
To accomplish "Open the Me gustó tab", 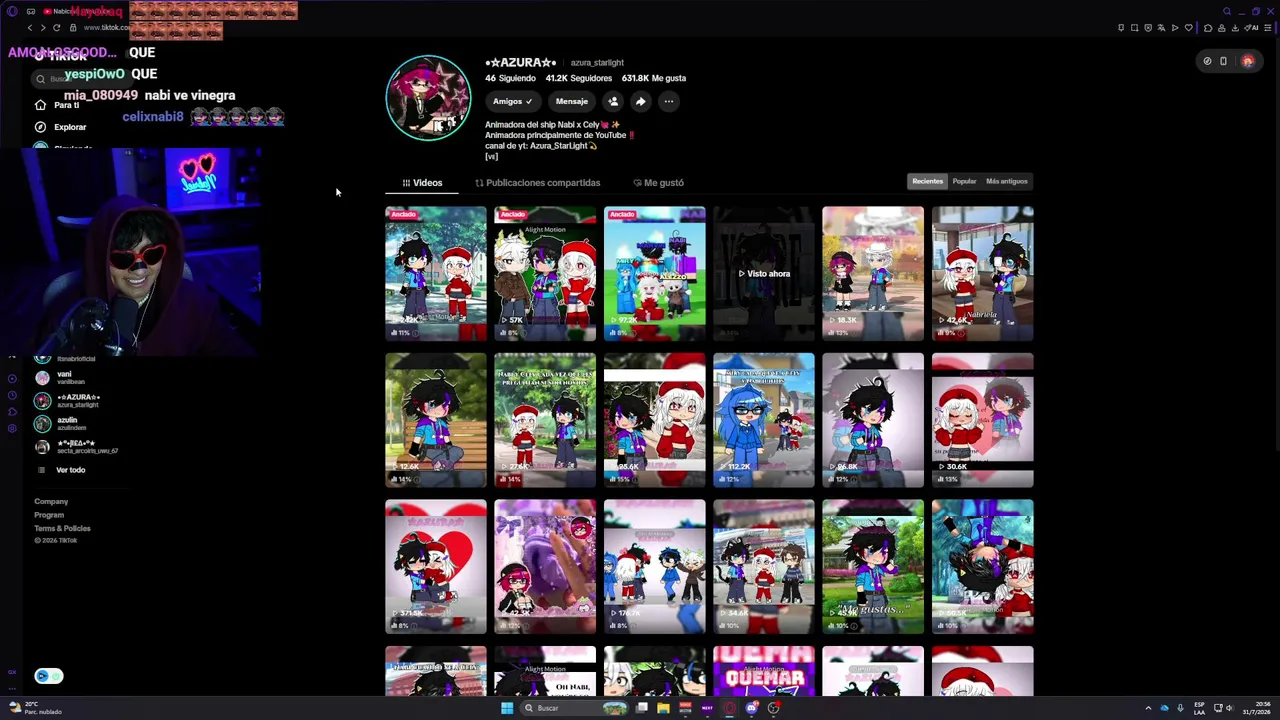I will coord(659,183).
